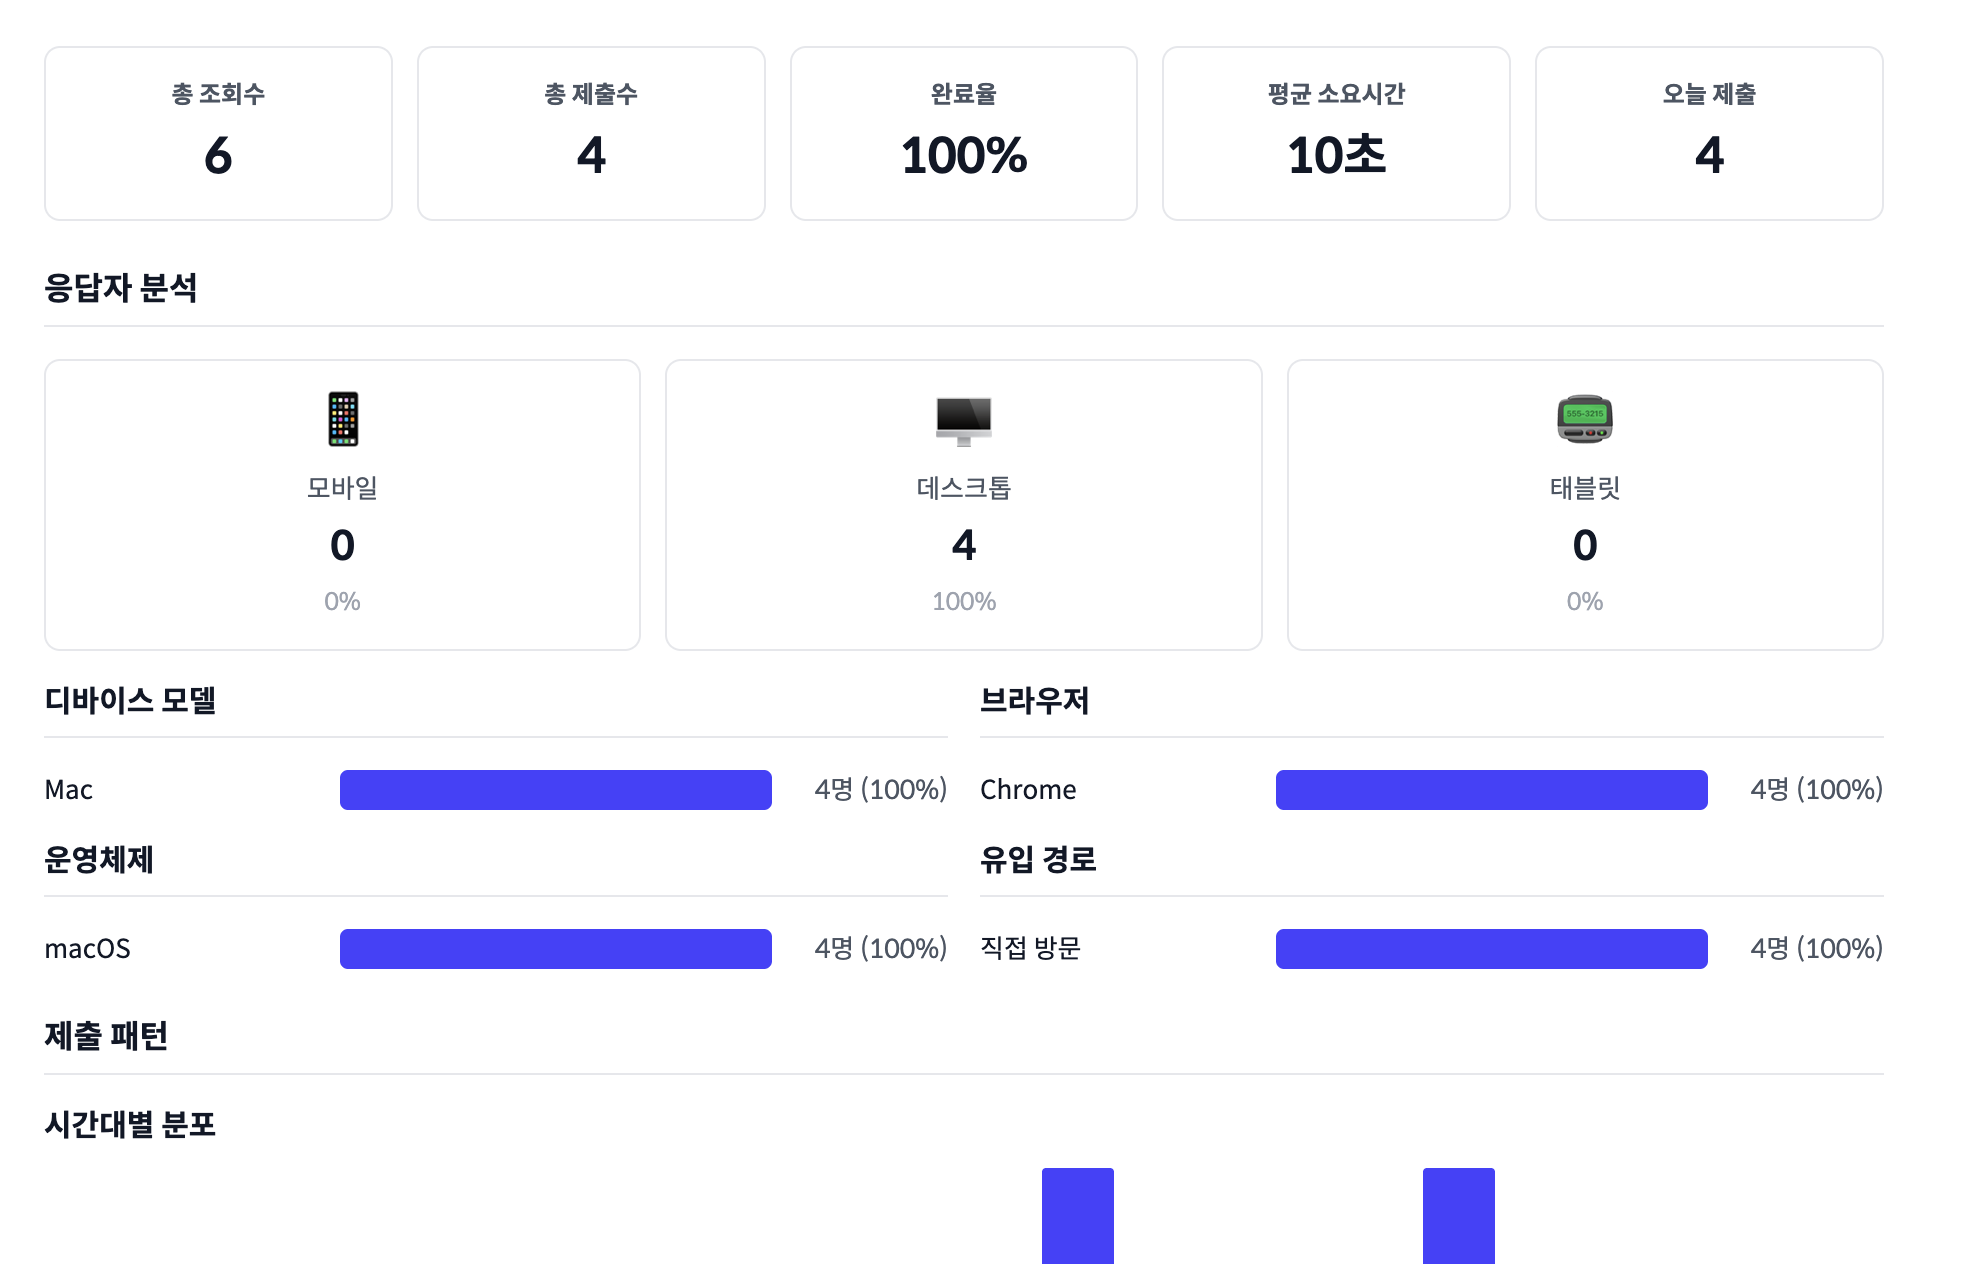Click the left bar in 시간대별 분포 chart
The height and width of the screenshot is (1264, 1962).
(x=1077, y=1215)
